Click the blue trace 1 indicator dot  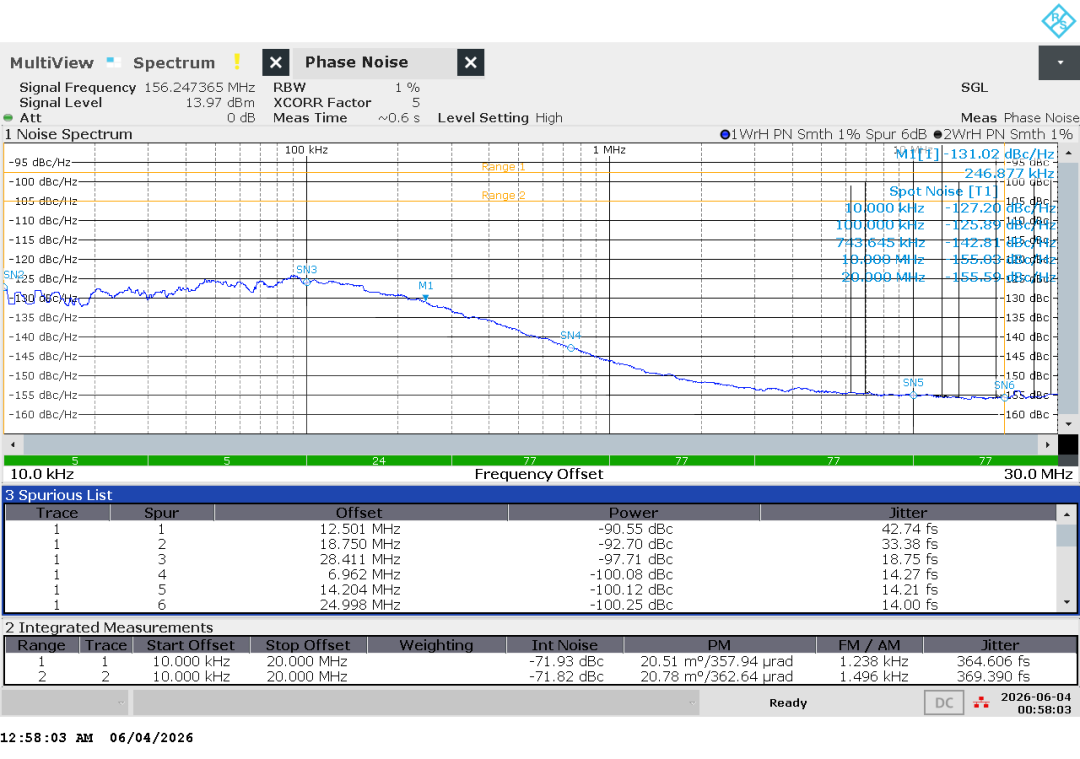[725, 134]
